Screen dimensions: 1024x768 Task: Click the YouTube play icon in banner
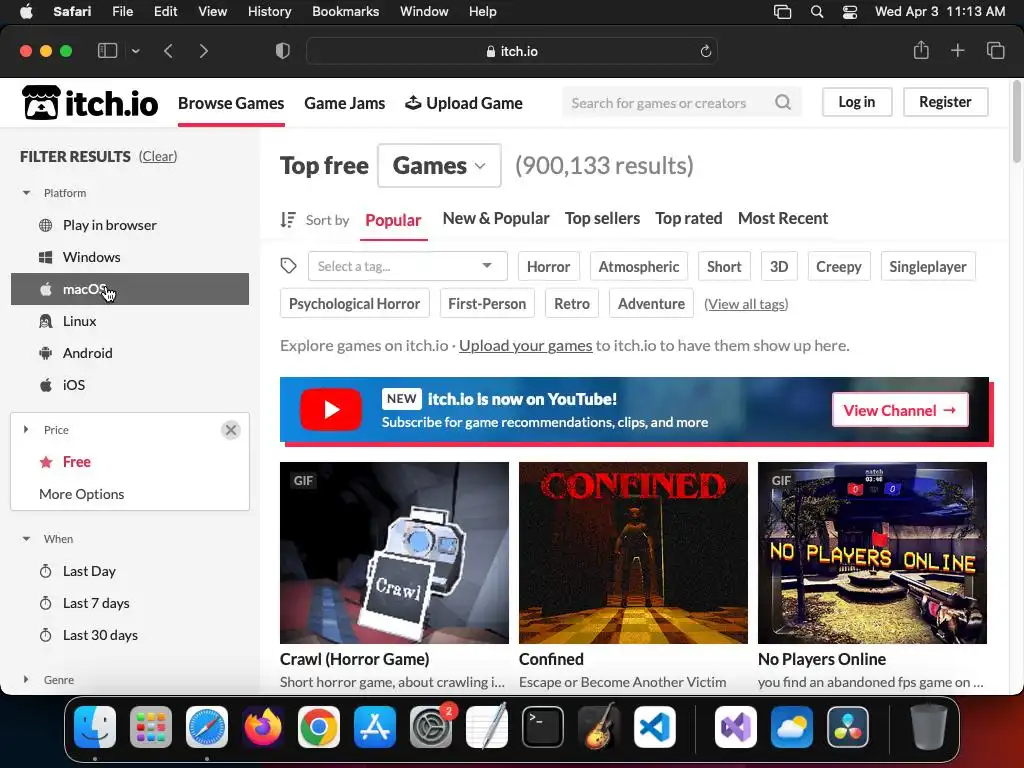(x=330, y=409)
